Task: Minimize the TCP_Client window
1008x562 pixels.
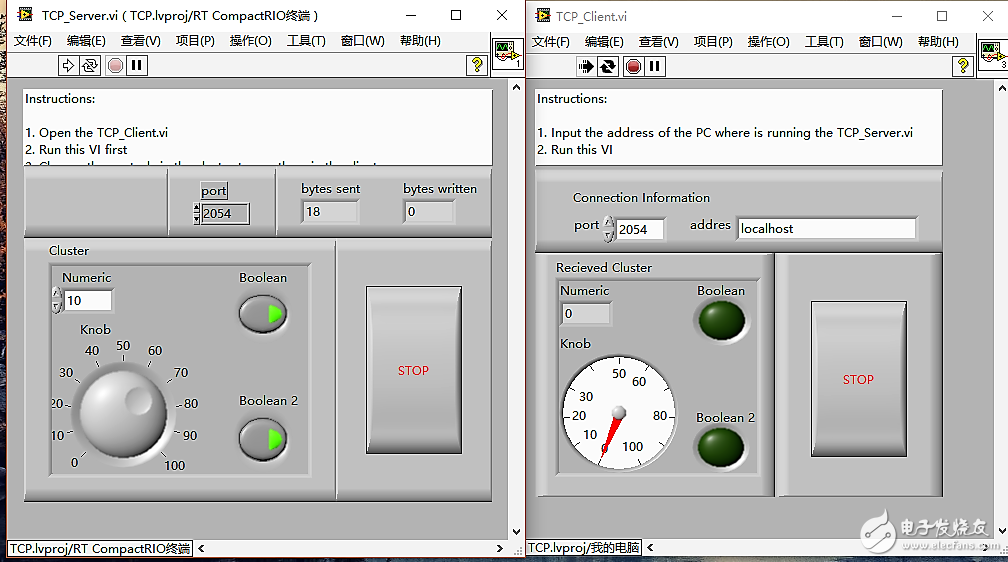Action: pyautogui.click(x=897, y=16)
